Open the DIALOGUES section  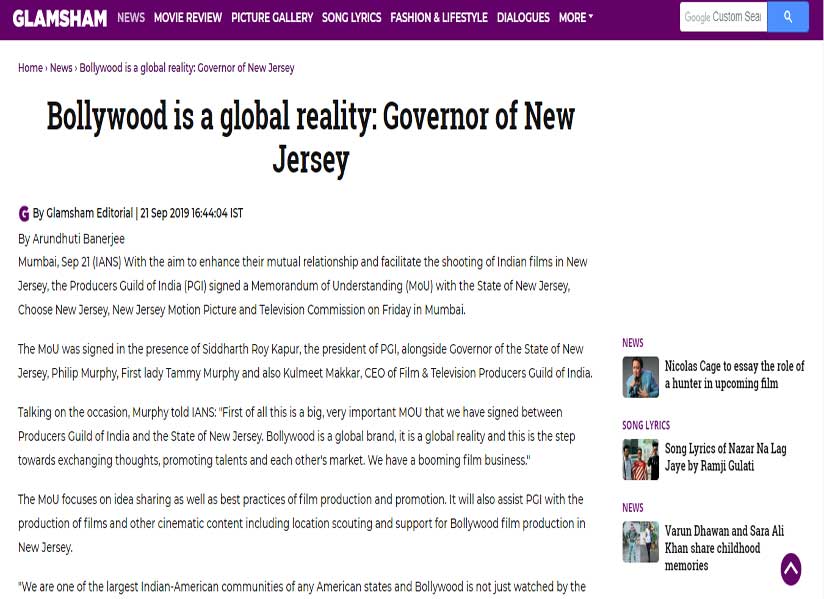click(x=523, y=17)
